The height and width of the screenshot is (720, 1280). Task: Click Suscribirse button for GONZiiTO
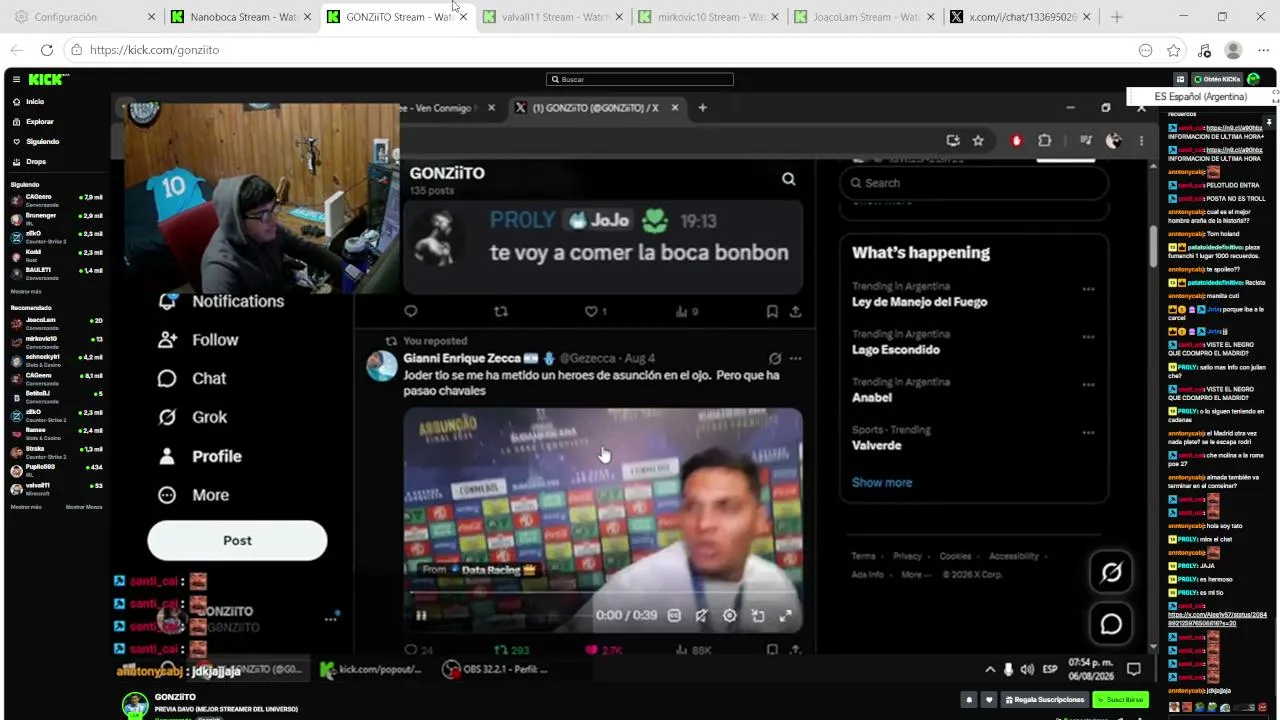pos(1120,700)
